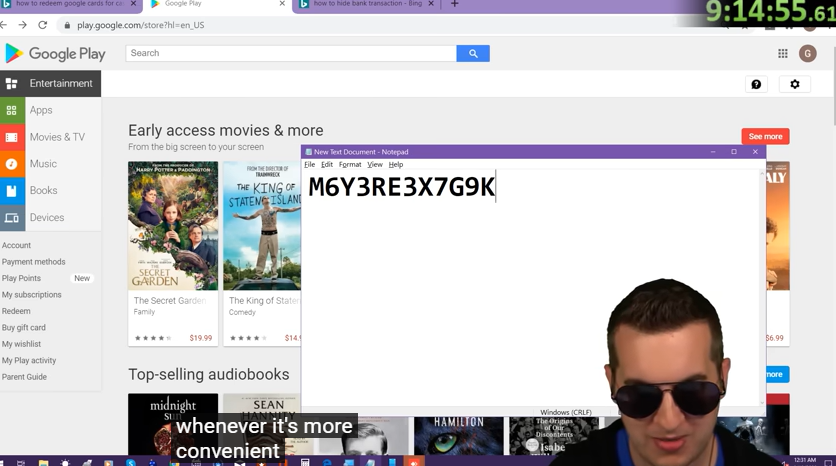The height and width of the screenshot is (466, 836).
Task: Open The Secret Garden movie poster
Action: tap(173, 226)
